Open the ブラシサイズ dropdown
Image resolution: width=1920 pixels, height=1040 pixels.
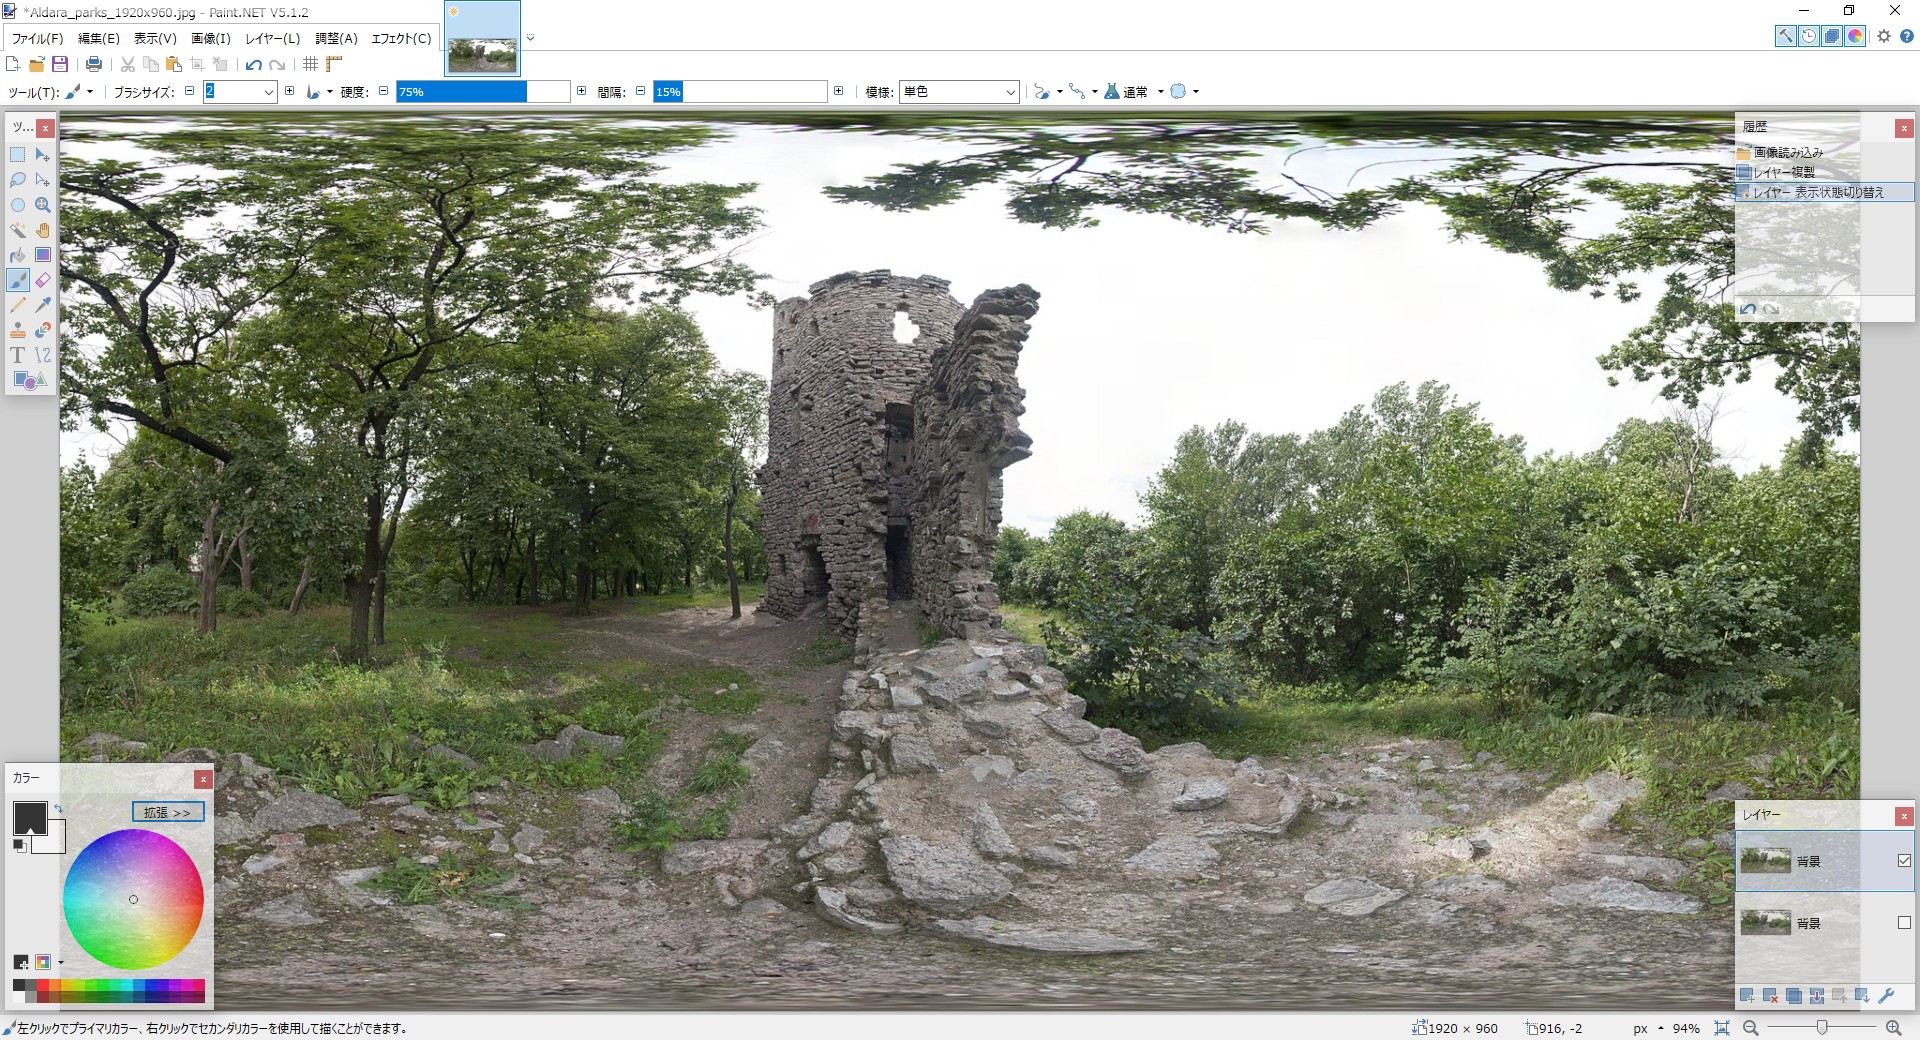tap(268, 92)
